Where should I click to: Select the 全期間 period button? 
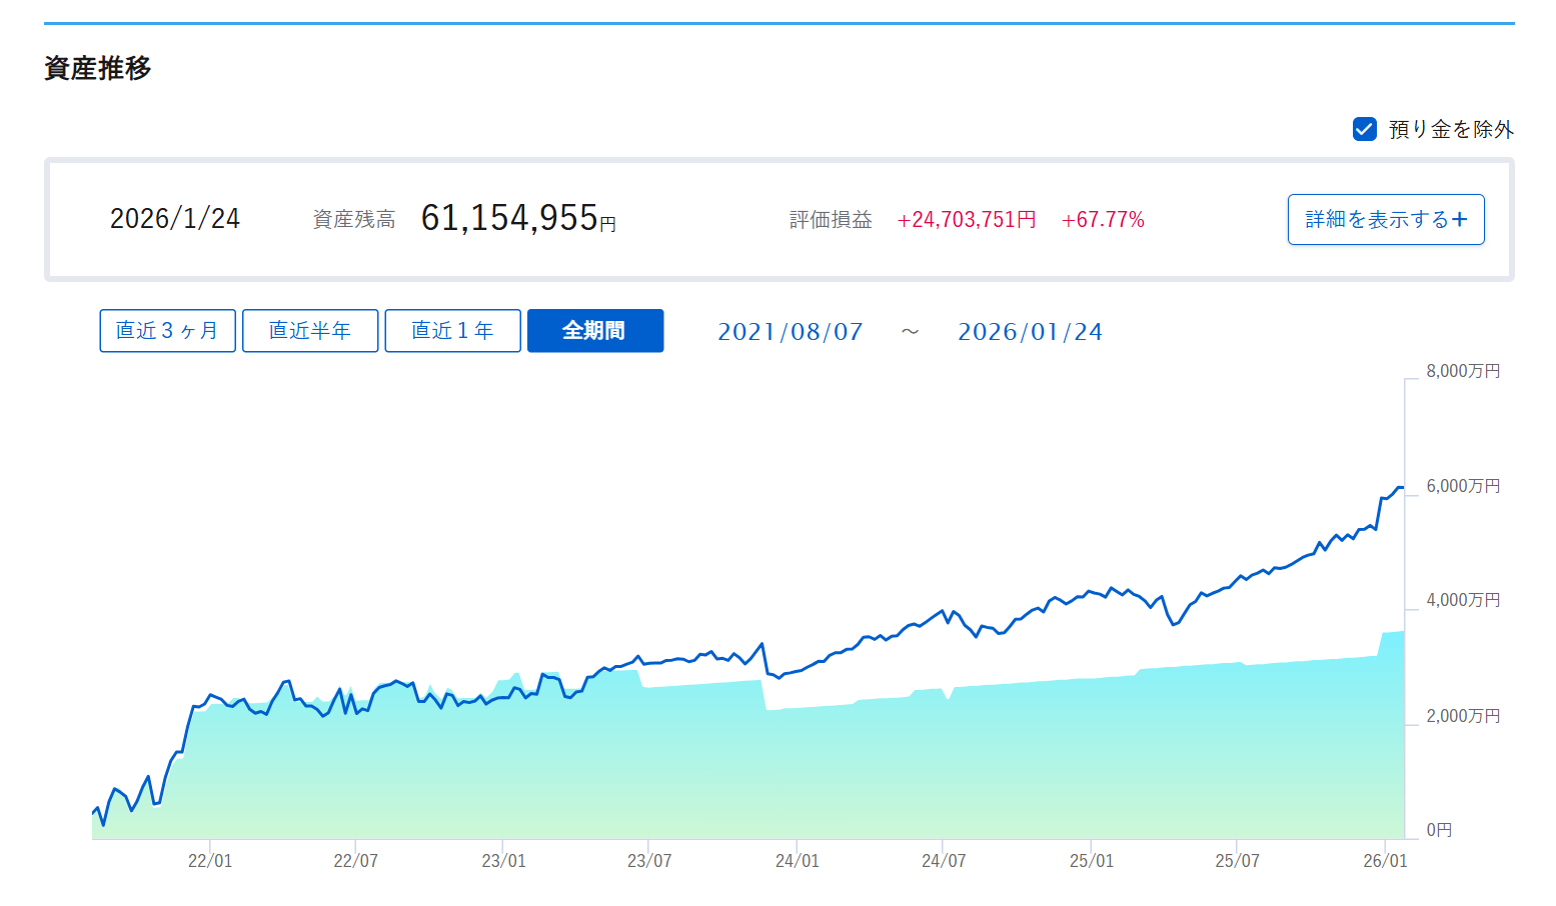(595, 330)
